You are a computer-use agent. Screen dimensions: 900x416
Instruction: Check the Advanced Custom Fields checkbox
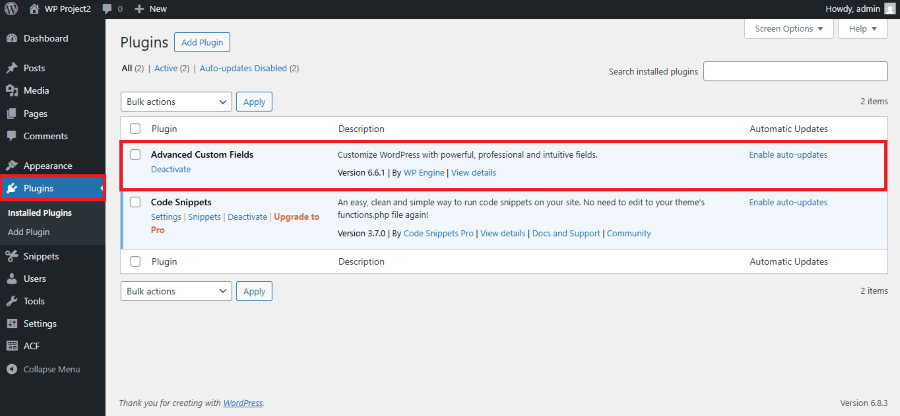(x=135, y=155)
